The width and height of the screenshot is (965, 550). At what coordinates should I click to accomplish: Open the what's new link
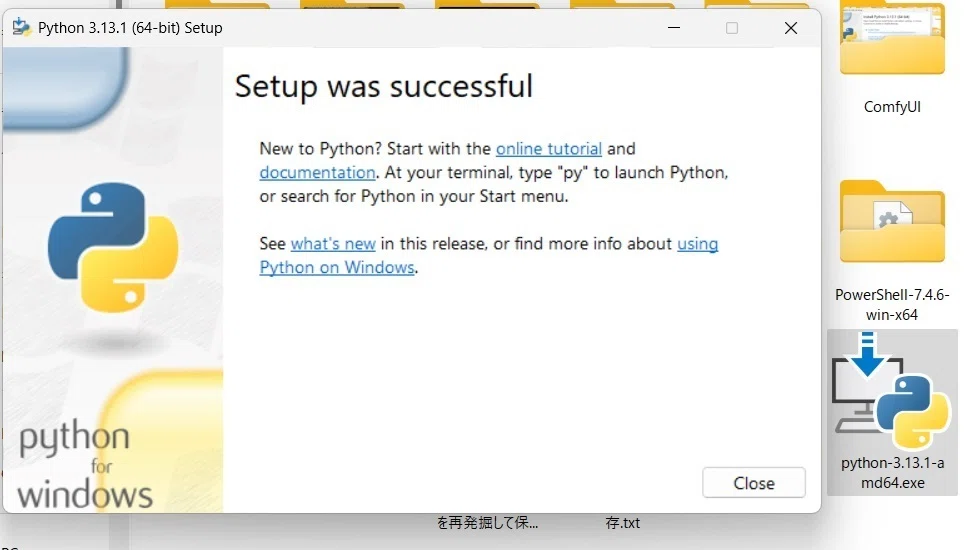click(333, 244)
